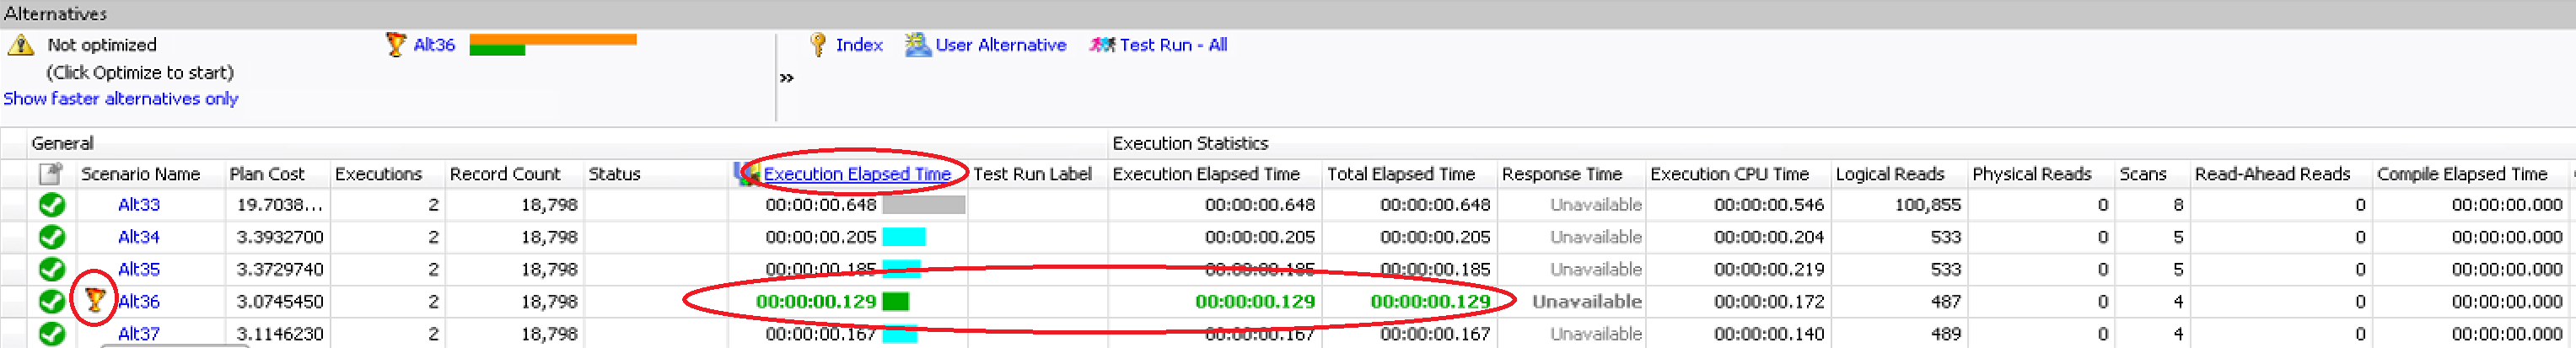Click the warning icon next to Not optimized

[x=20, y=45]
